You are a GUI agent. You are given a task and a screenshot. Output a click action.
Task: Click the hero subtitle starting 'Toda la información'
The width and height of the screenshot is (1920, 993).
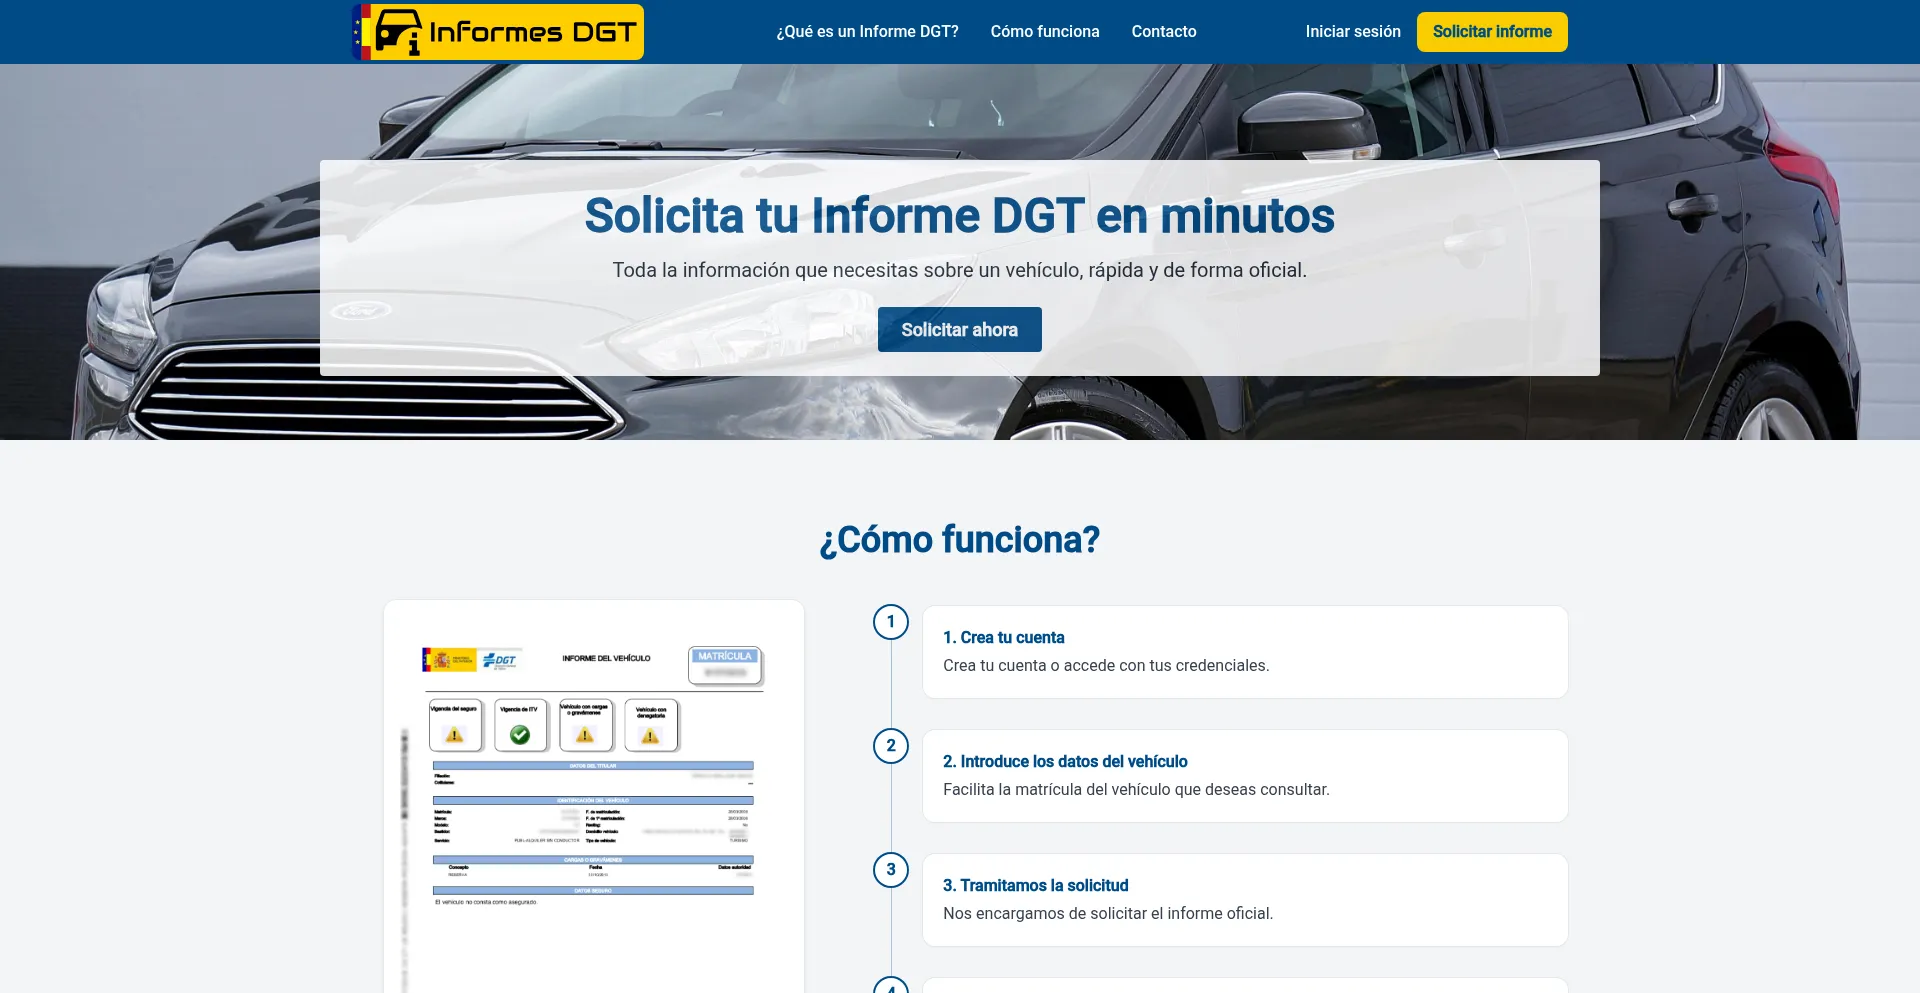[x=960, y=270]
